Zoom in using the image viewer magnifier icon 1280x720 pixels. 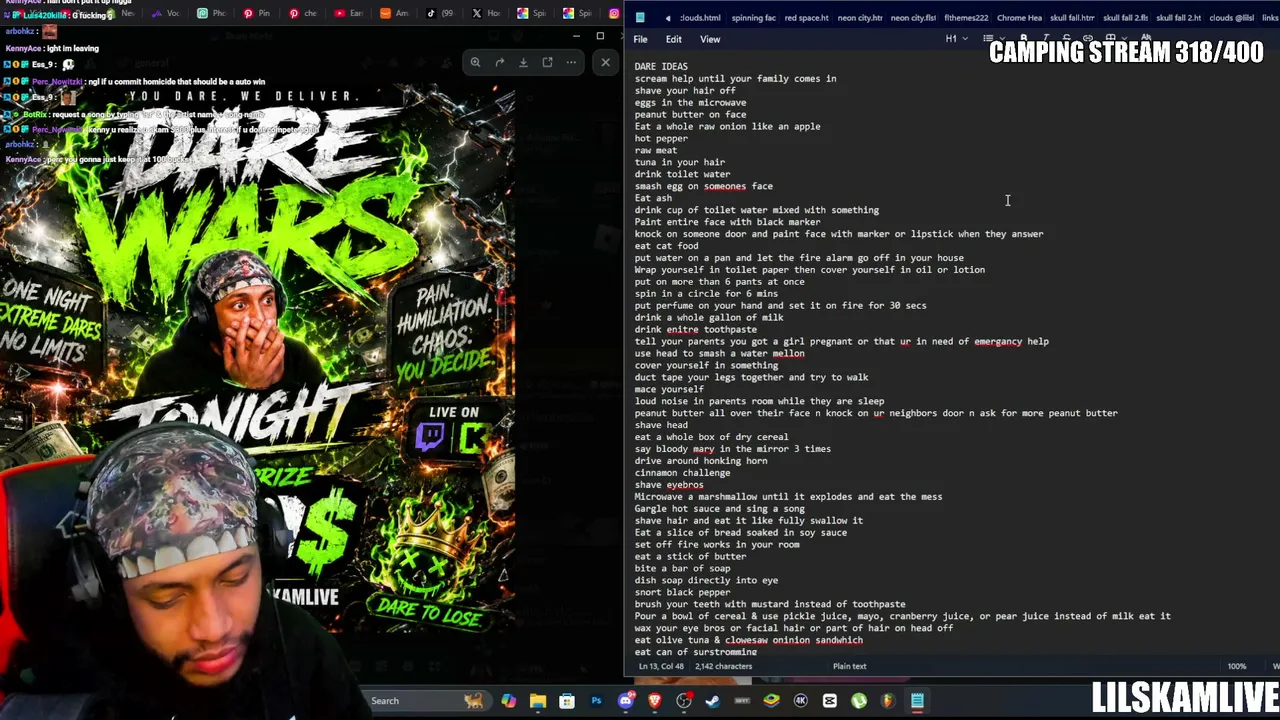click(476, 62)
